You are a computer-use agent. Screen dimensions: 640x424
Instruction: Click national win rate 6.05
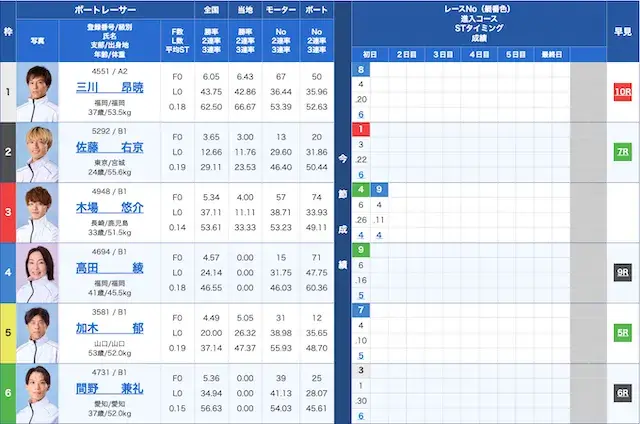(x=211, y=77)
